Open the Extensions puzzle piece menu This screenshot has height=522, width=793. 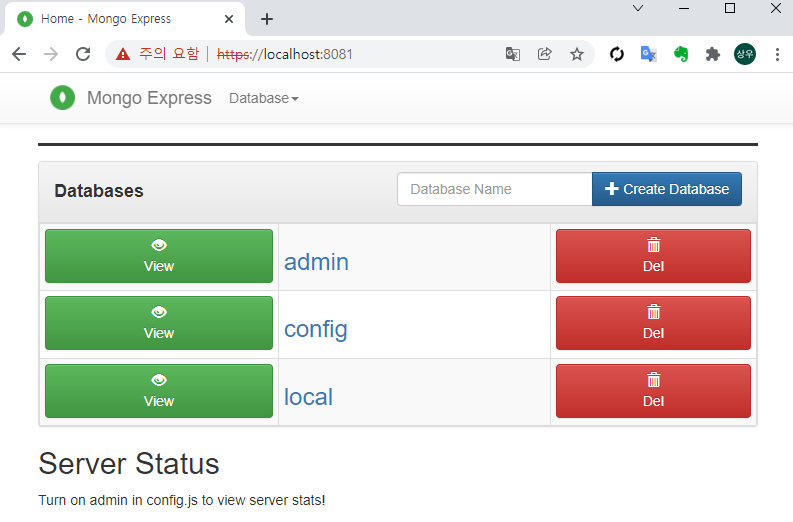(x=713, y=54)
